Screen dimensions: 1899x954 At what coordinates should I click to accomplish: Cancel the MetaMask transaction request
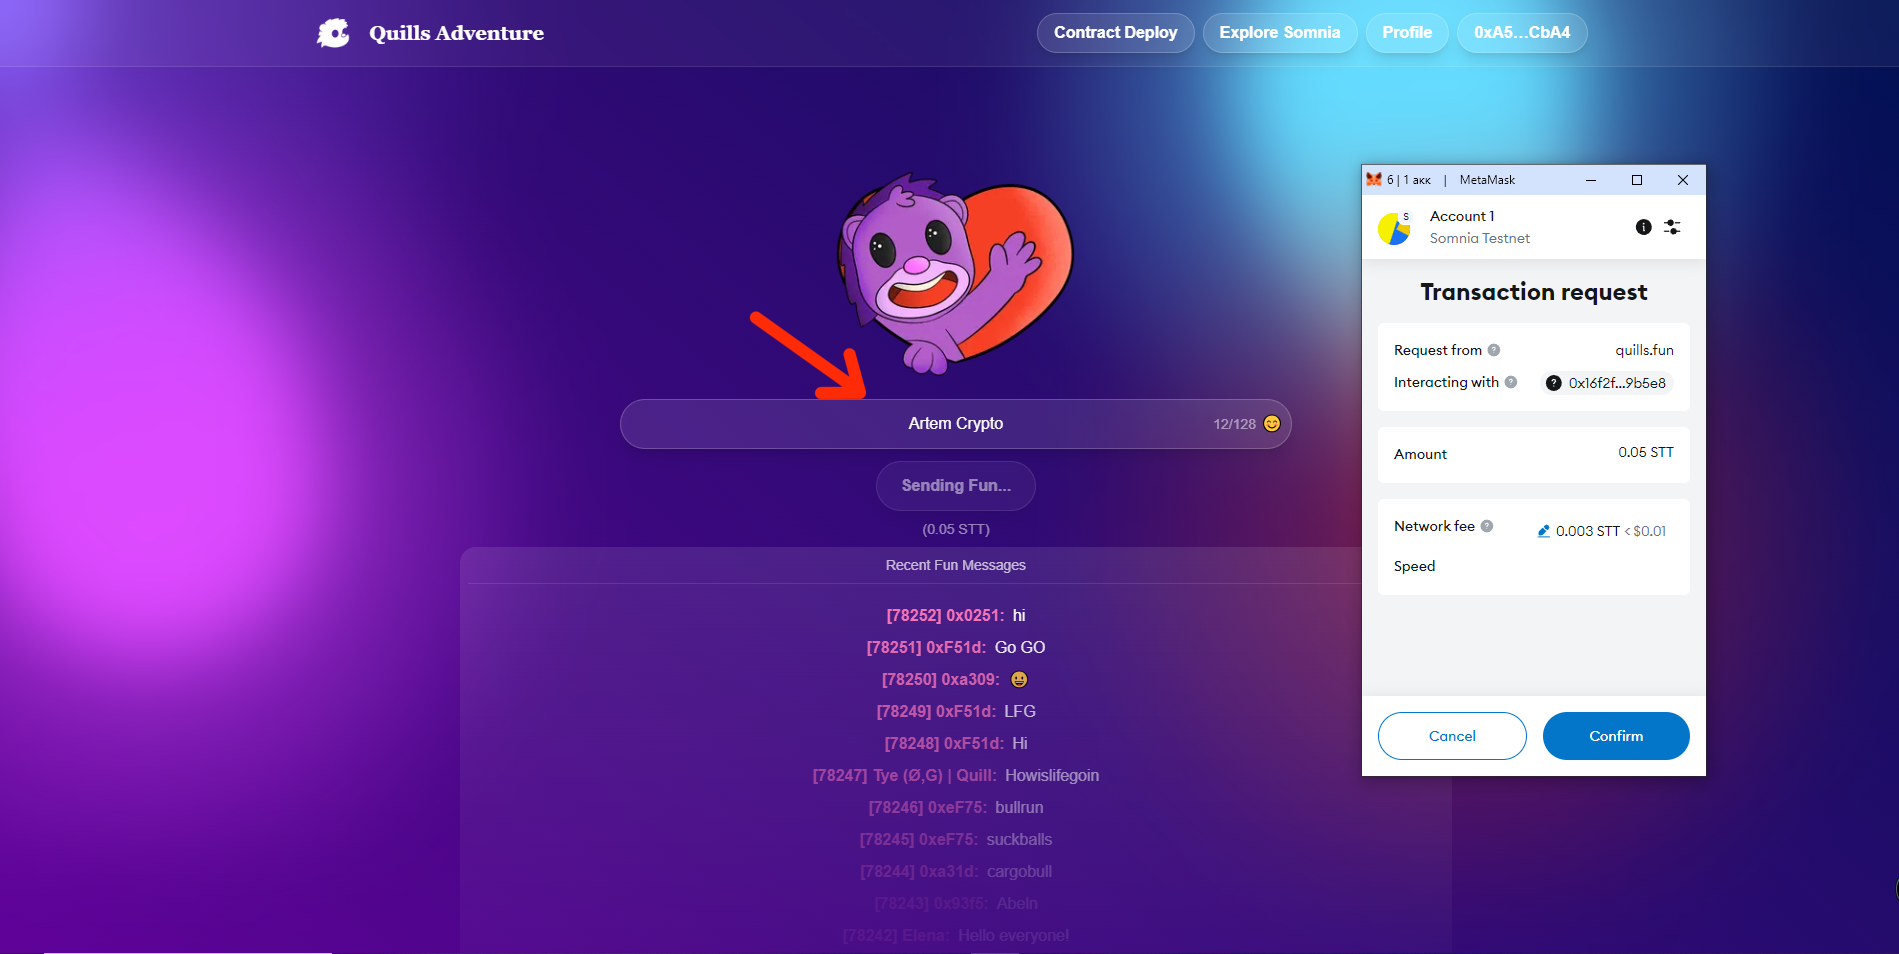[x=1452, y=736]
